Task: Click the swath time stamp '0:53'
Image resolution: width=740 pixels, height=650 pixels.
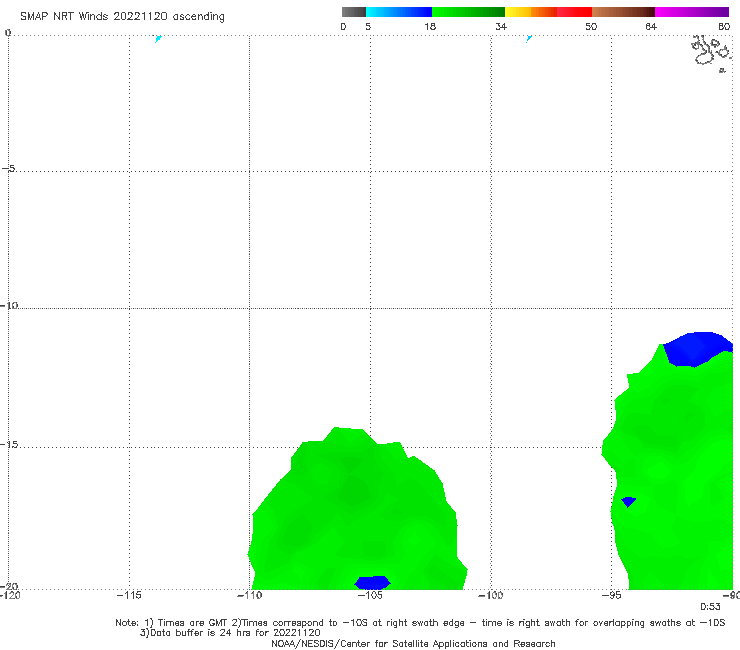Action: coord(710,607)
